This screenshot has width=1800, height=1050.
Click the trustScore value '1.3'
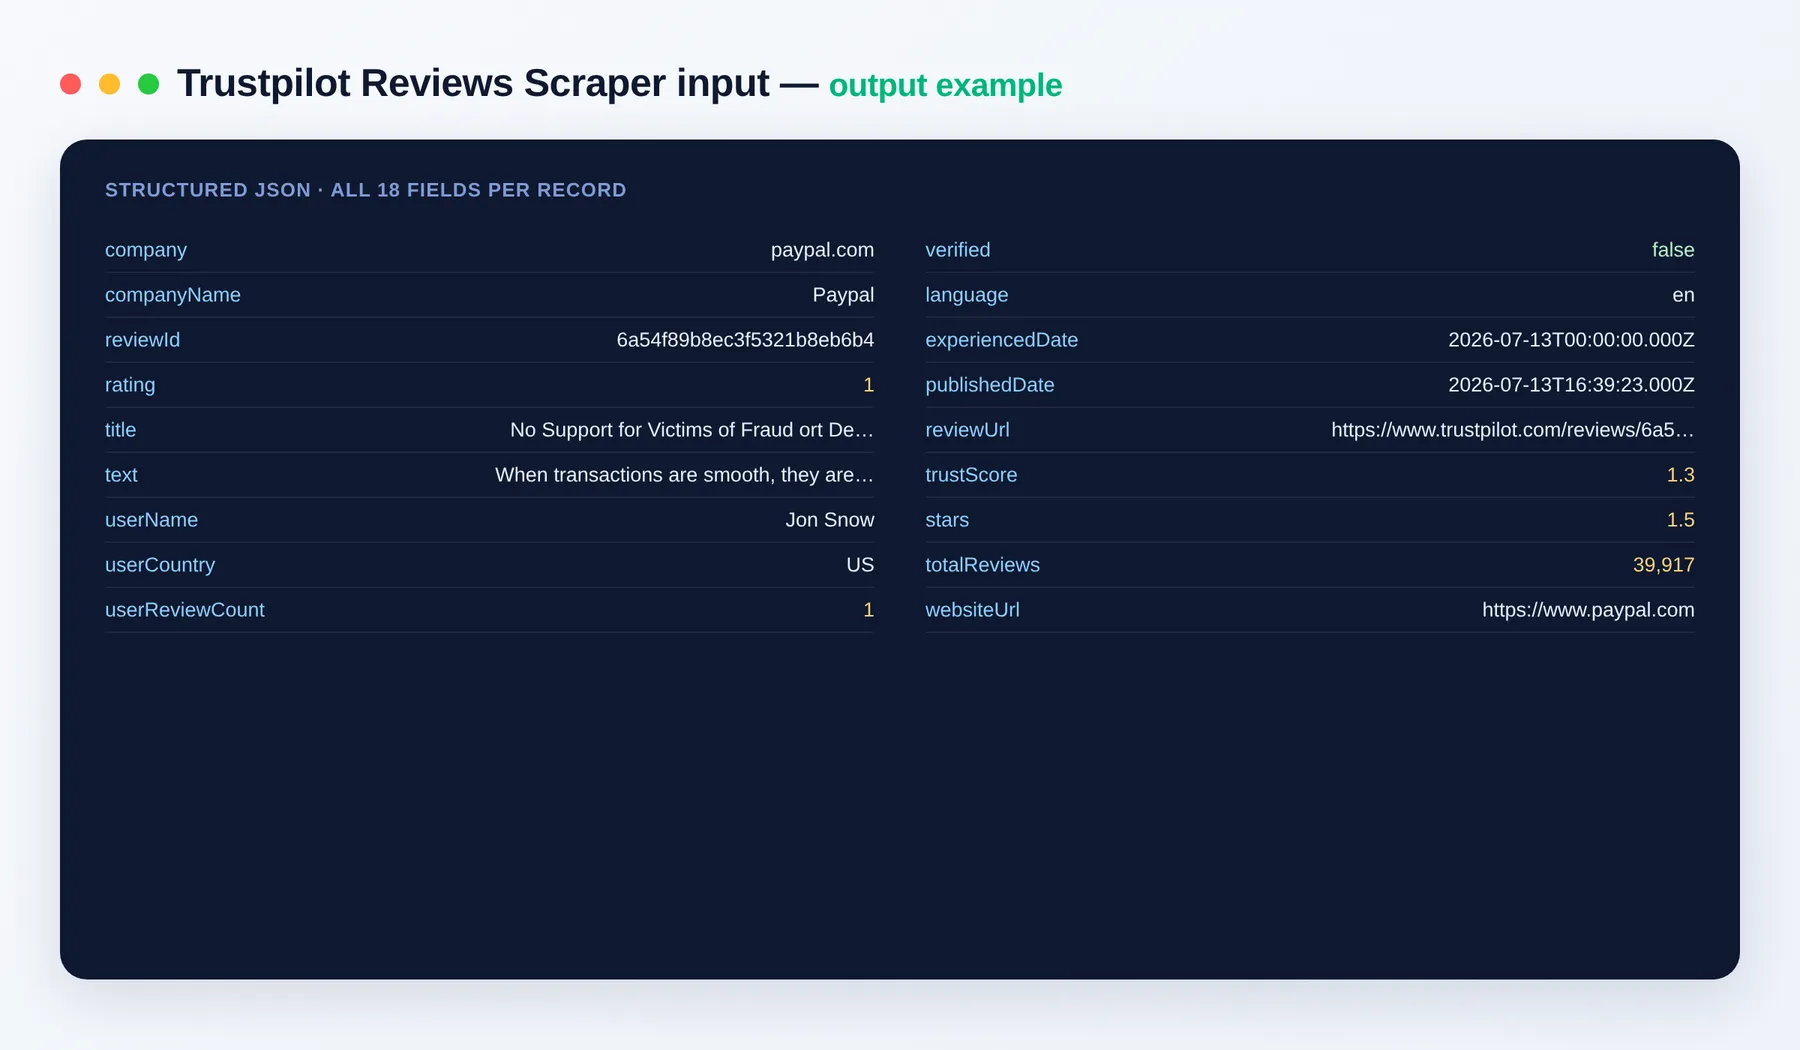(x=1680, y=475)
